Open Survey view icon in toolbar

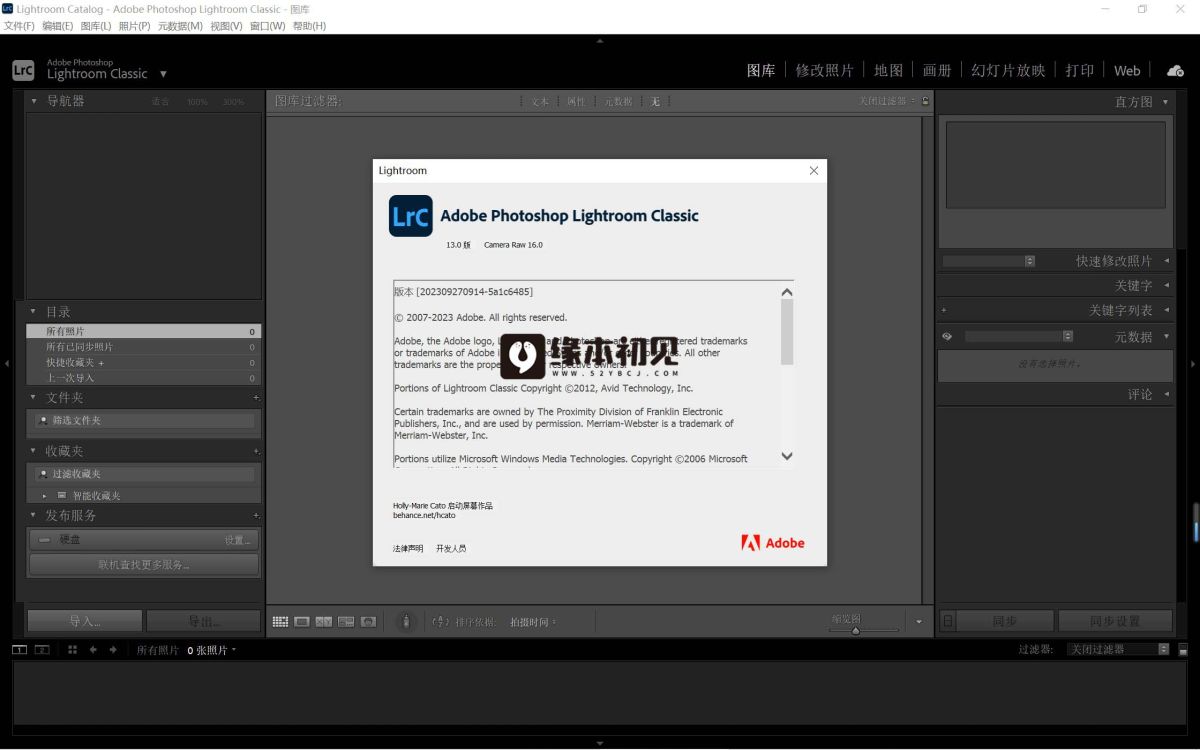(346, 622)
